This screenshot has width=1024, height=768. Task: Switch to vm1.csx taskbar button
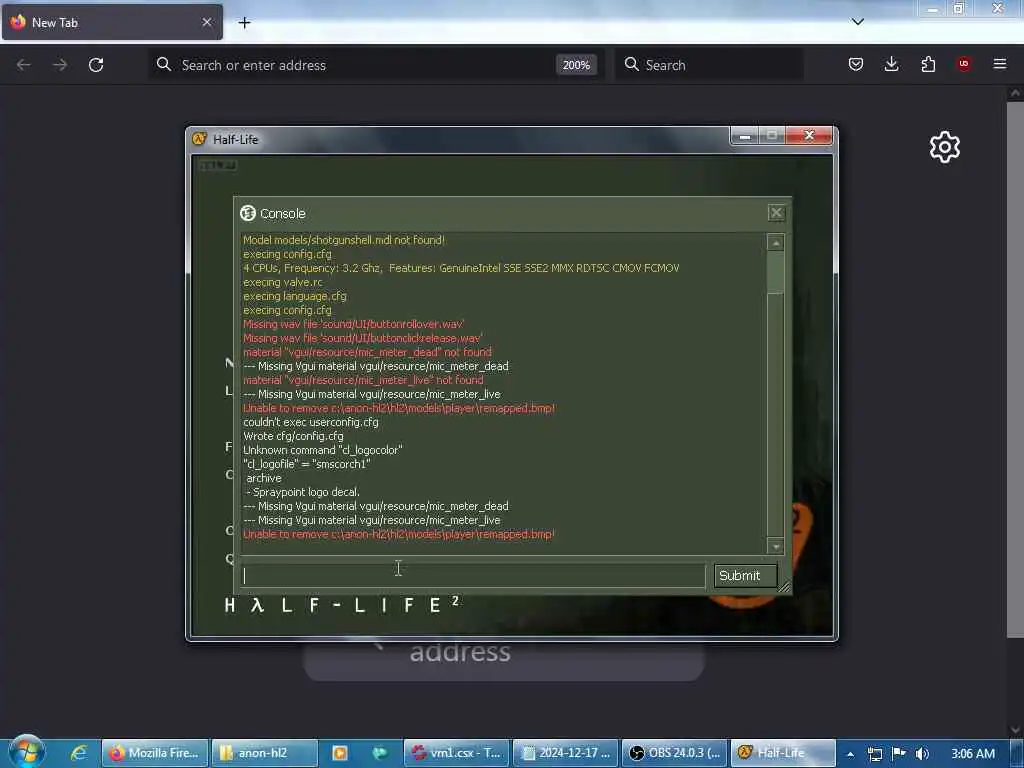click(x=456, y=753)
